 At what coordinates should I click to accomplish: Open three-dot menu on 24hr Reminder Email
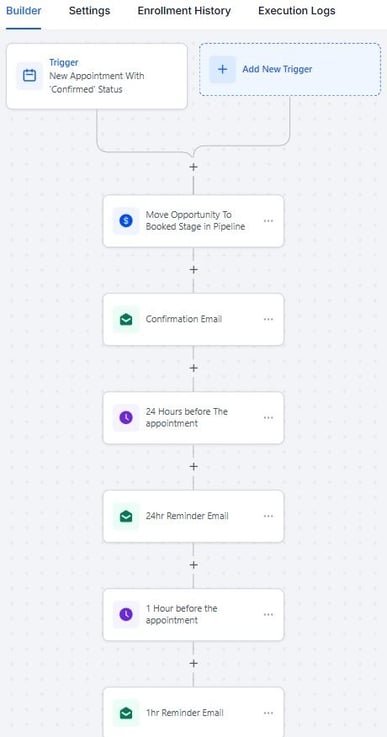click(x=269, y=516)
